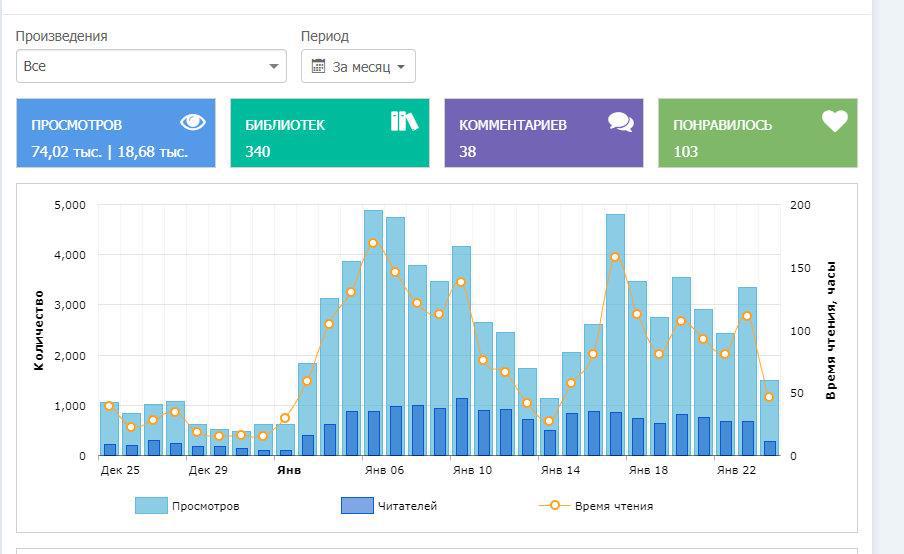Click the caret arrow of Произведения combo box
The height and width of the screenshot is (554, 904).
tap(273, 67)
